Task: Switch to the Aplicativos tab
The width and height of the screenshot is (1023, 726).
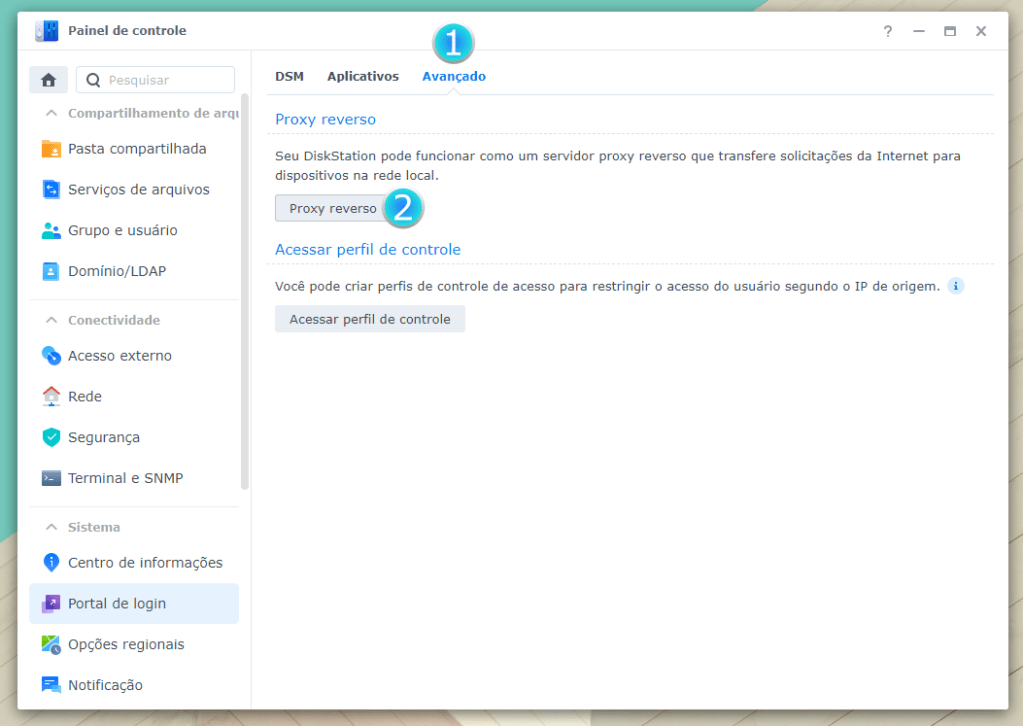Action: point(363,76)
